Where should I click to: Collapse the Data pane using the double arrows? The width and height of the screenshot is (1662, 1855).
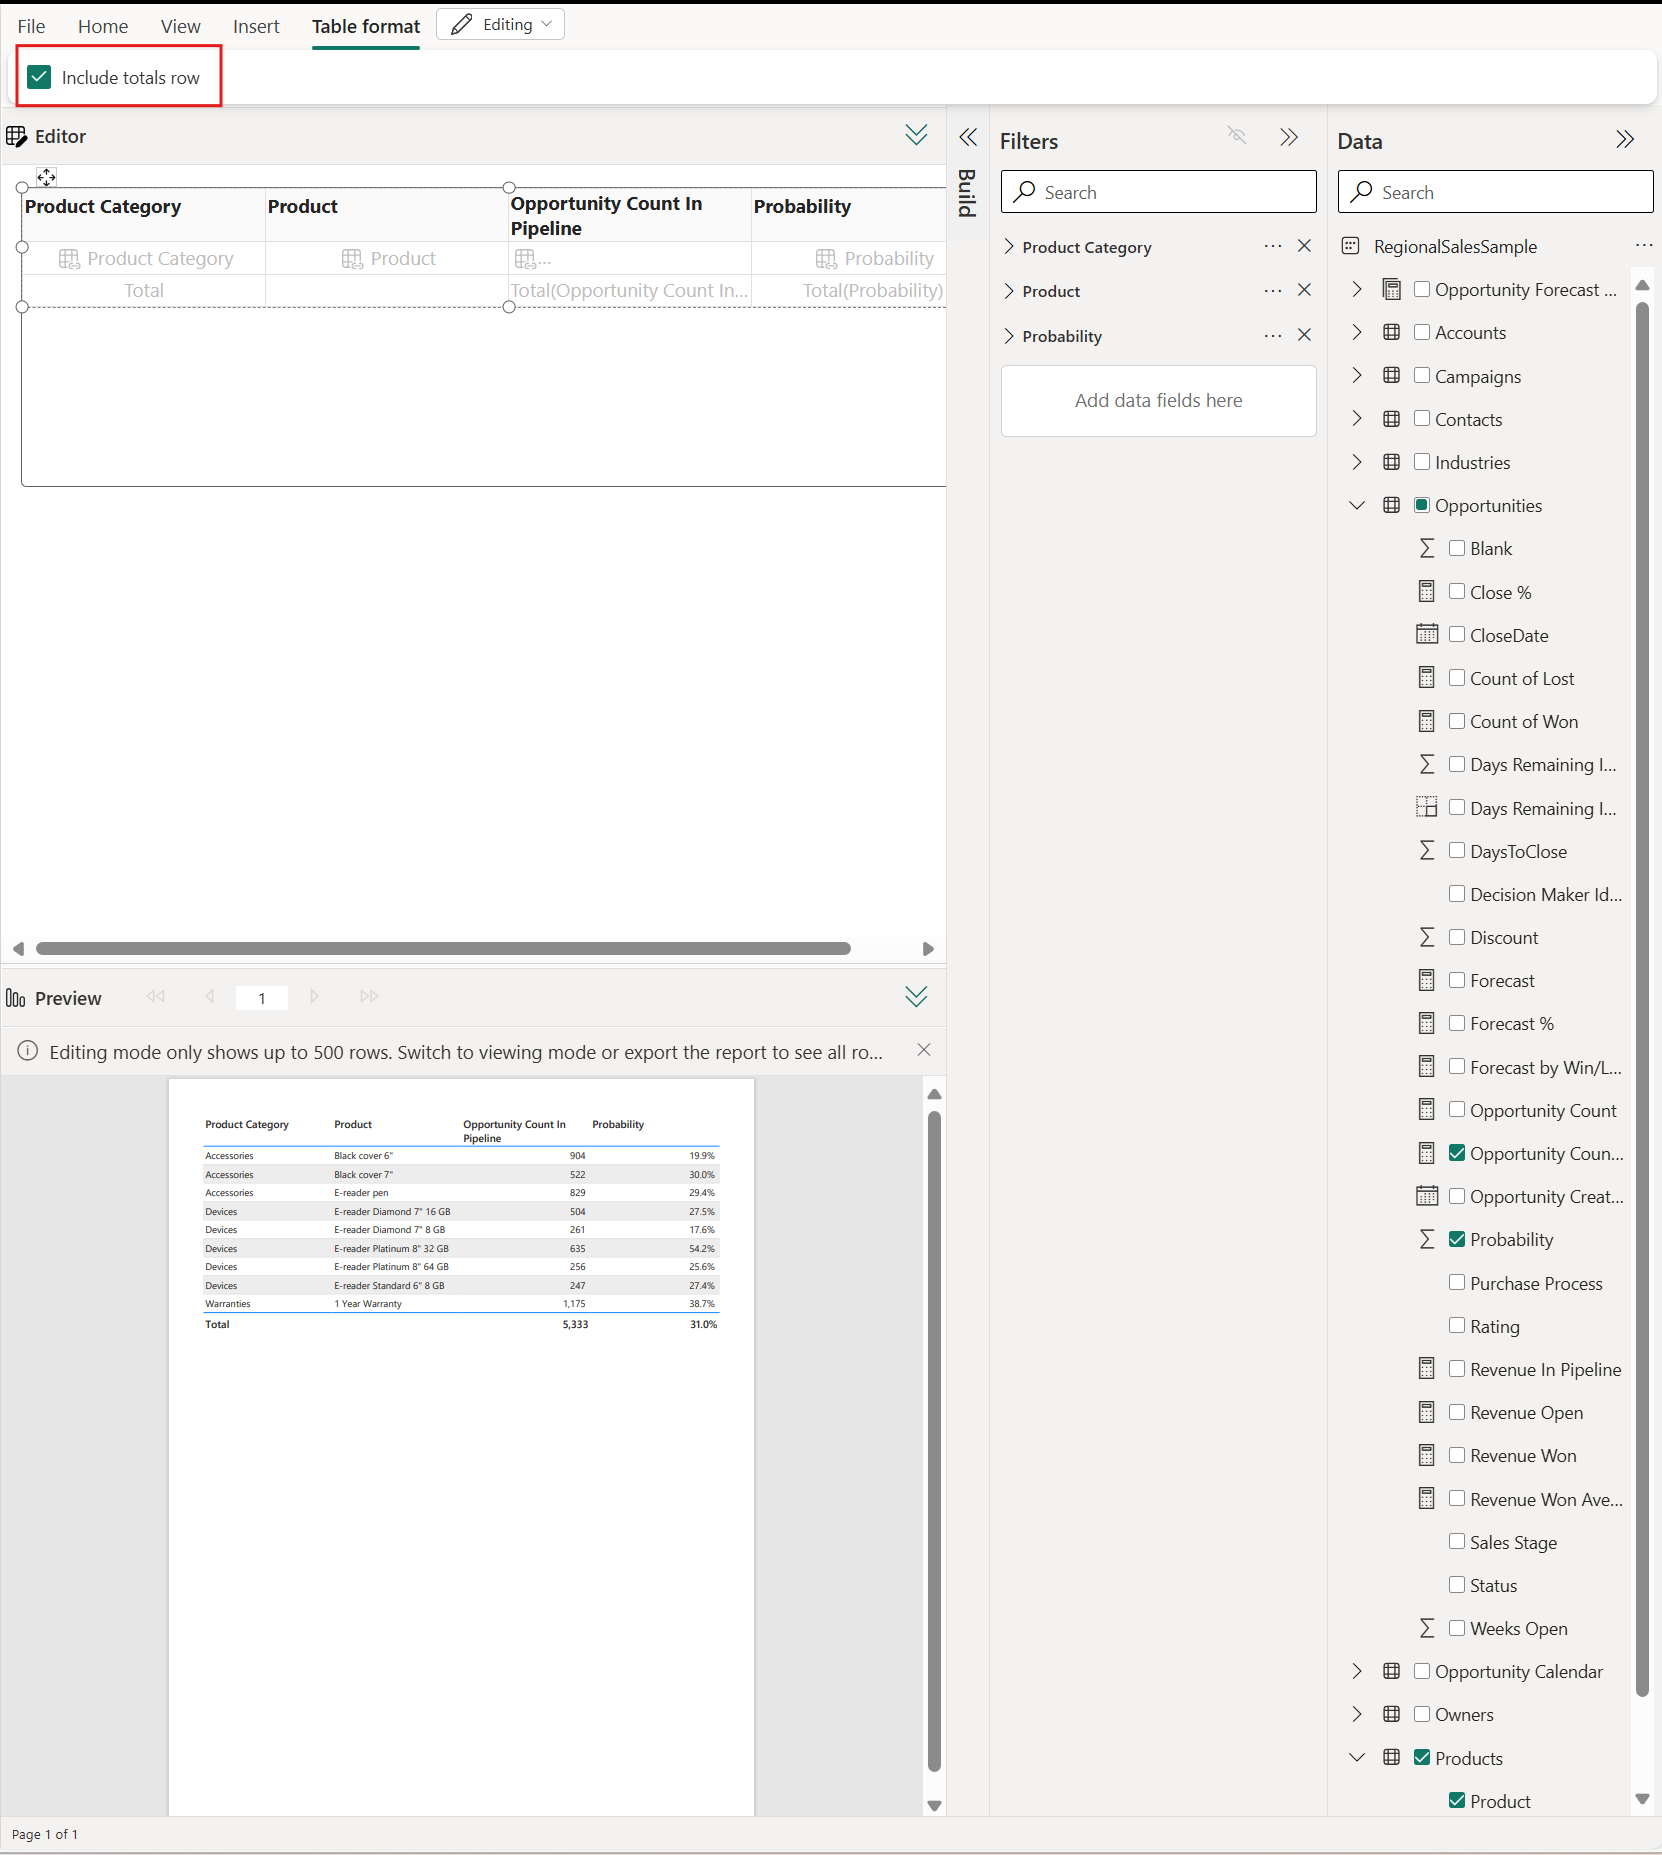pyautogui.click(x=1624, y=140)
